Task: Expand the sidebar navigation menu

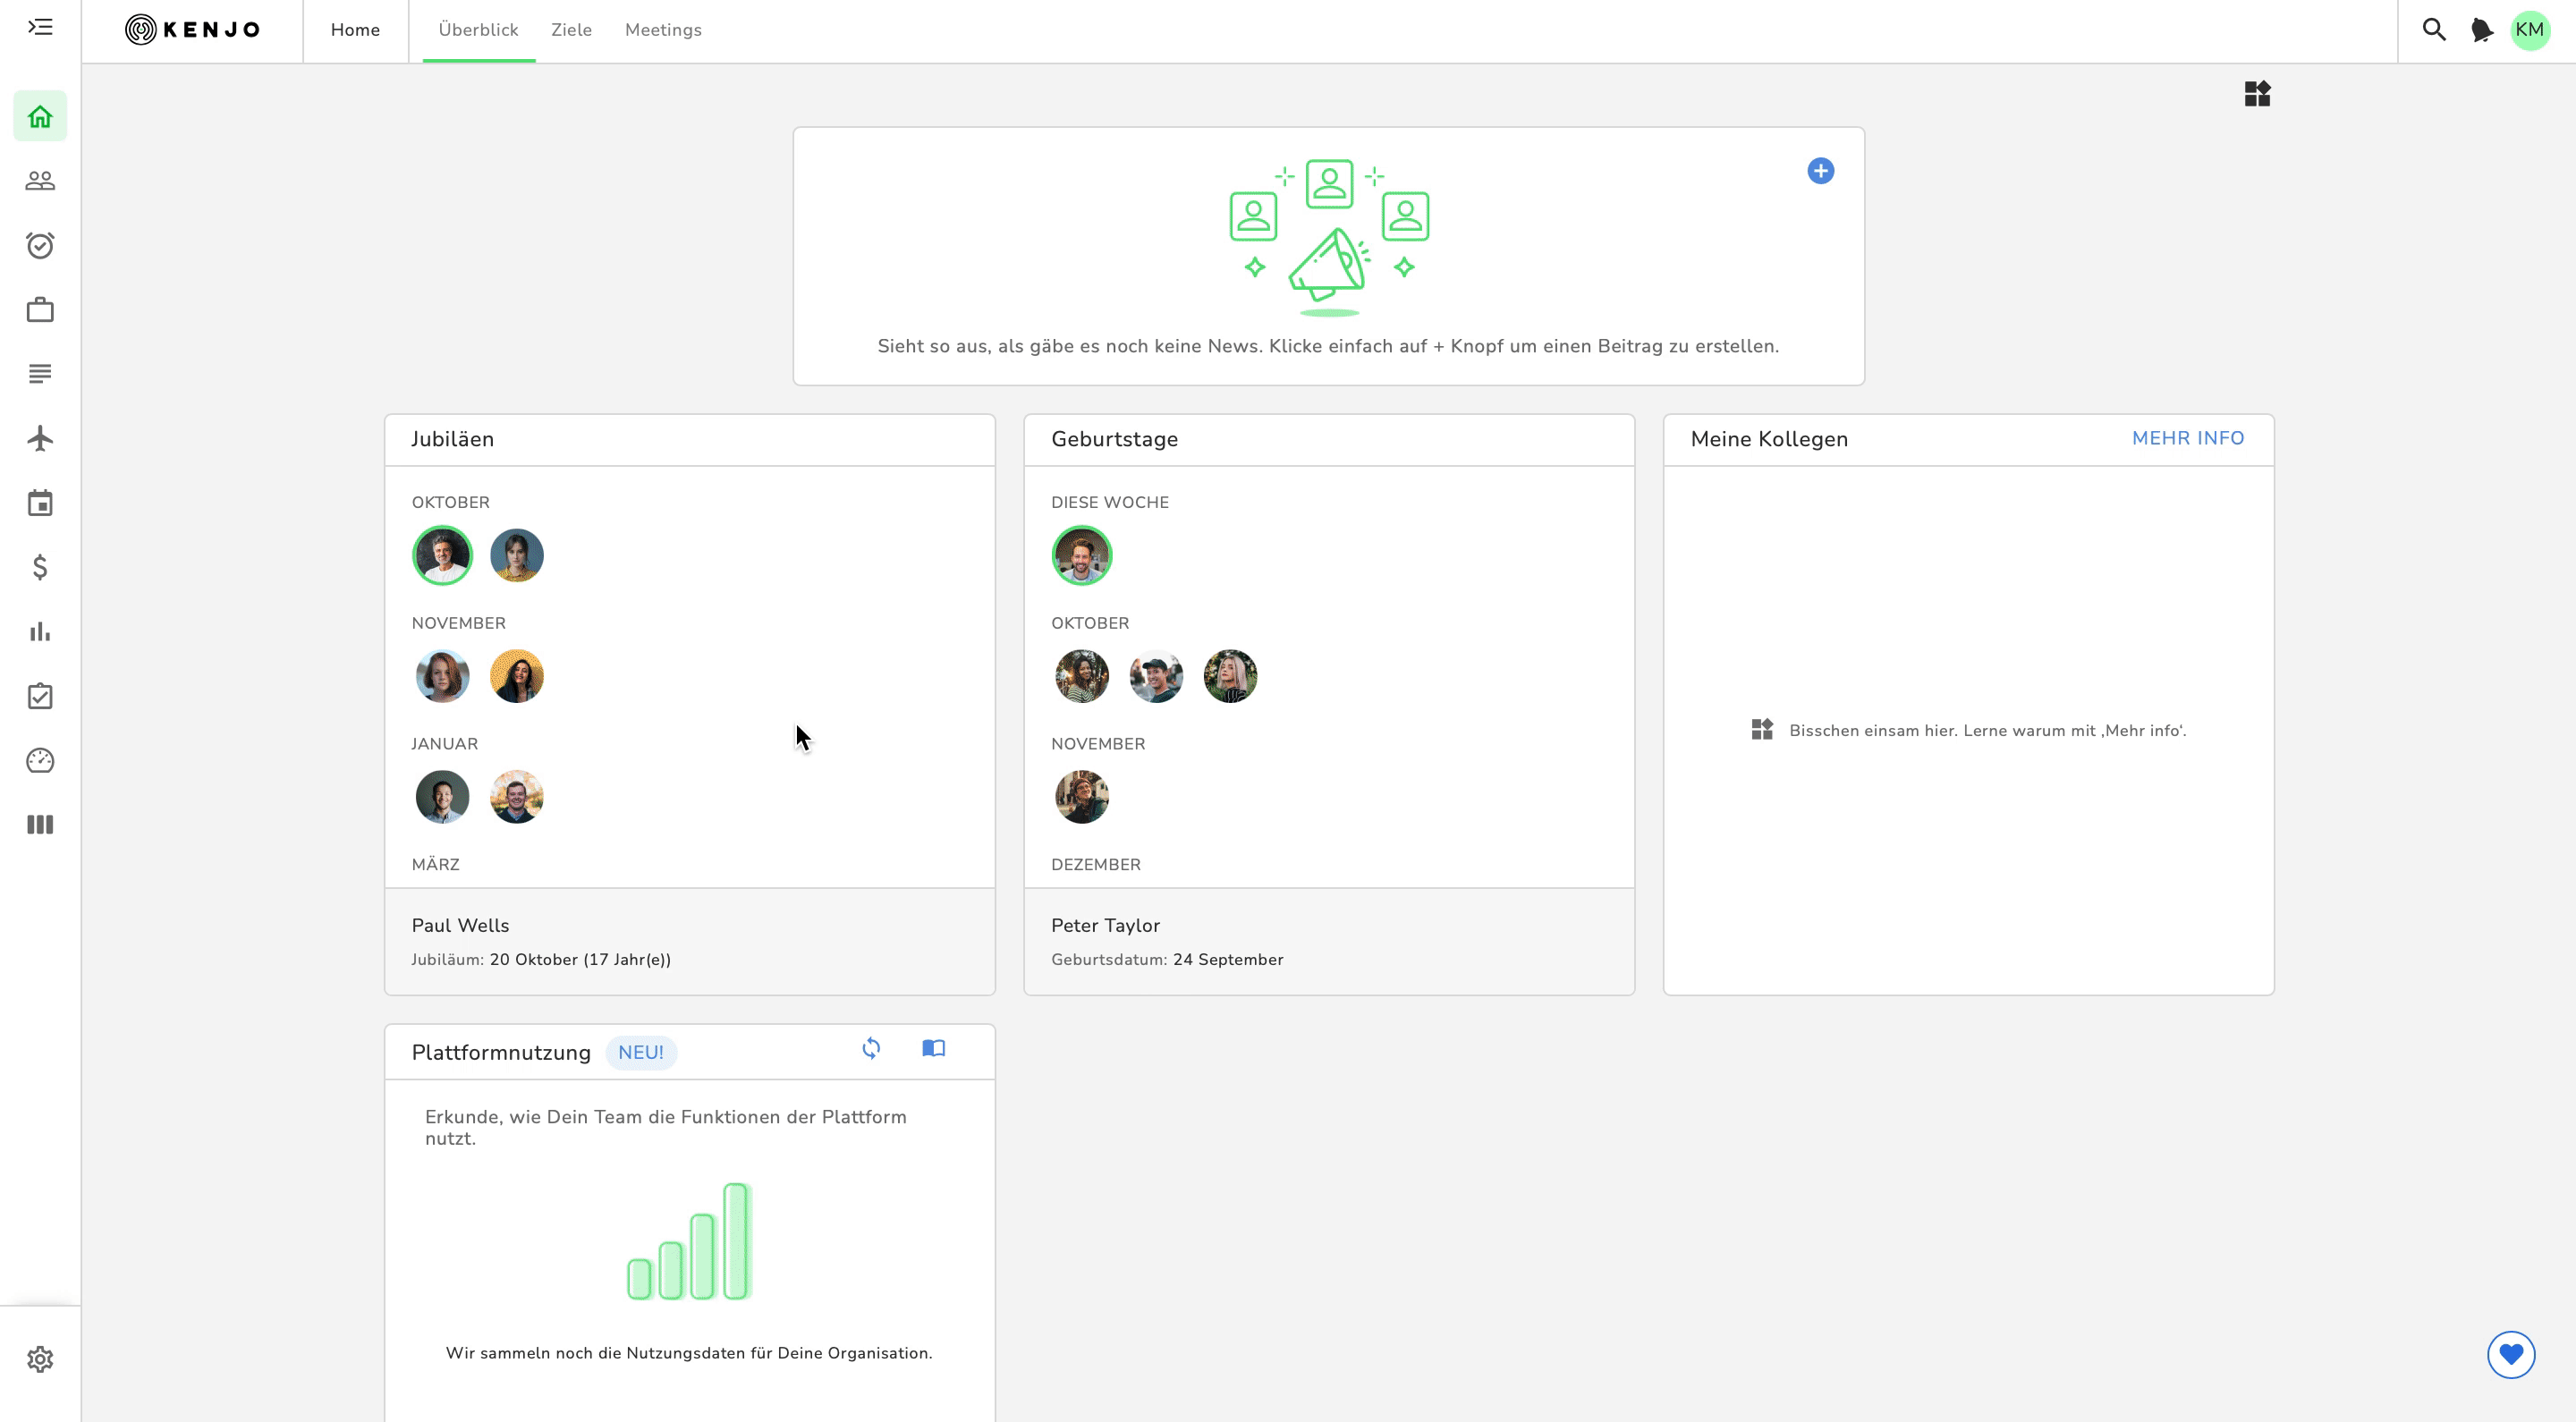Action: click(40, 27)
